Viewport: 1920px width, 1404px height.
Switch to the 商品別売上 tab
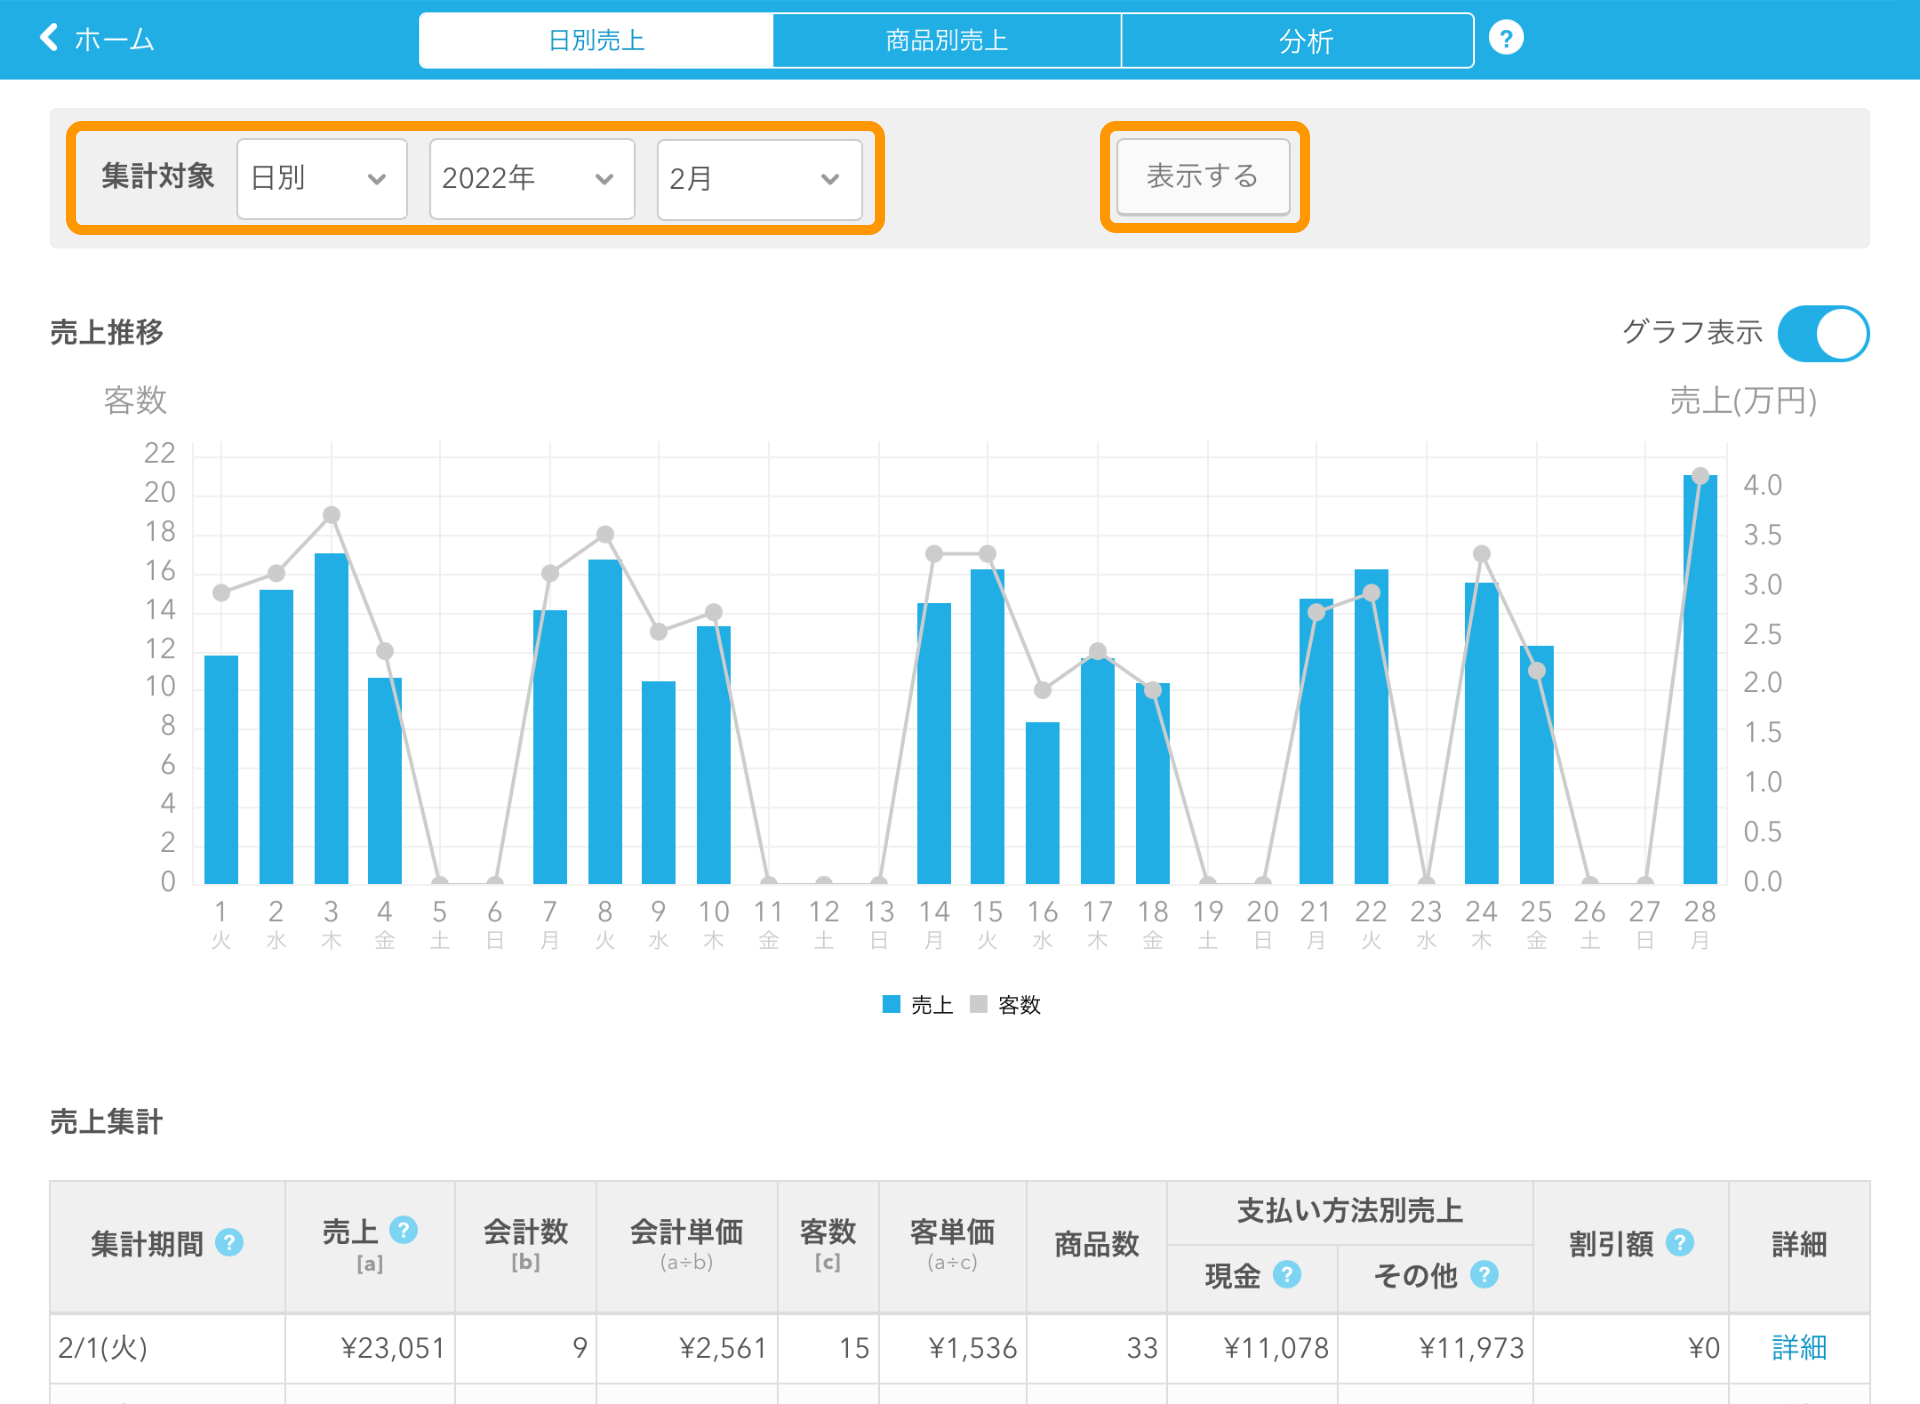(946, 41)
